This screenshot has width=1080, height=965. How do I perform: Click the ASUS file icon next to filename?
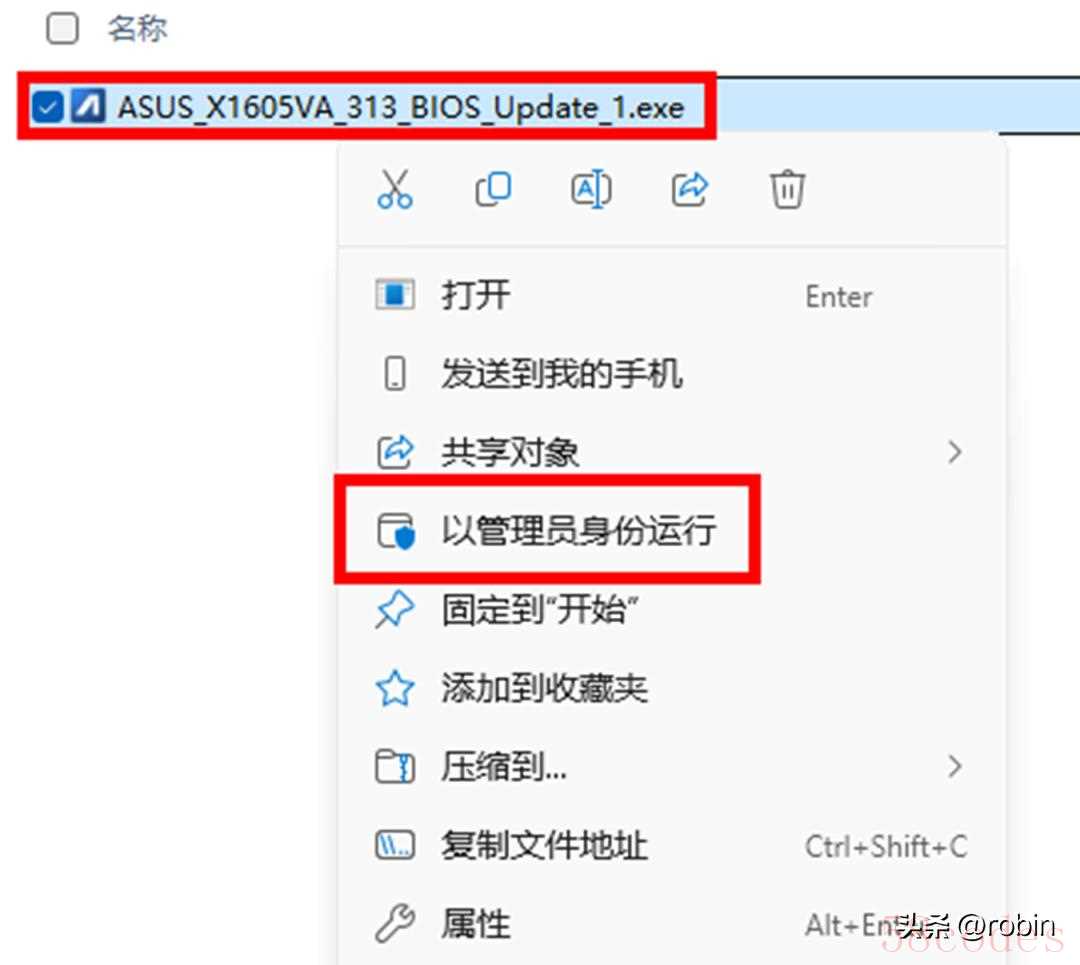(x=88, y=106)
